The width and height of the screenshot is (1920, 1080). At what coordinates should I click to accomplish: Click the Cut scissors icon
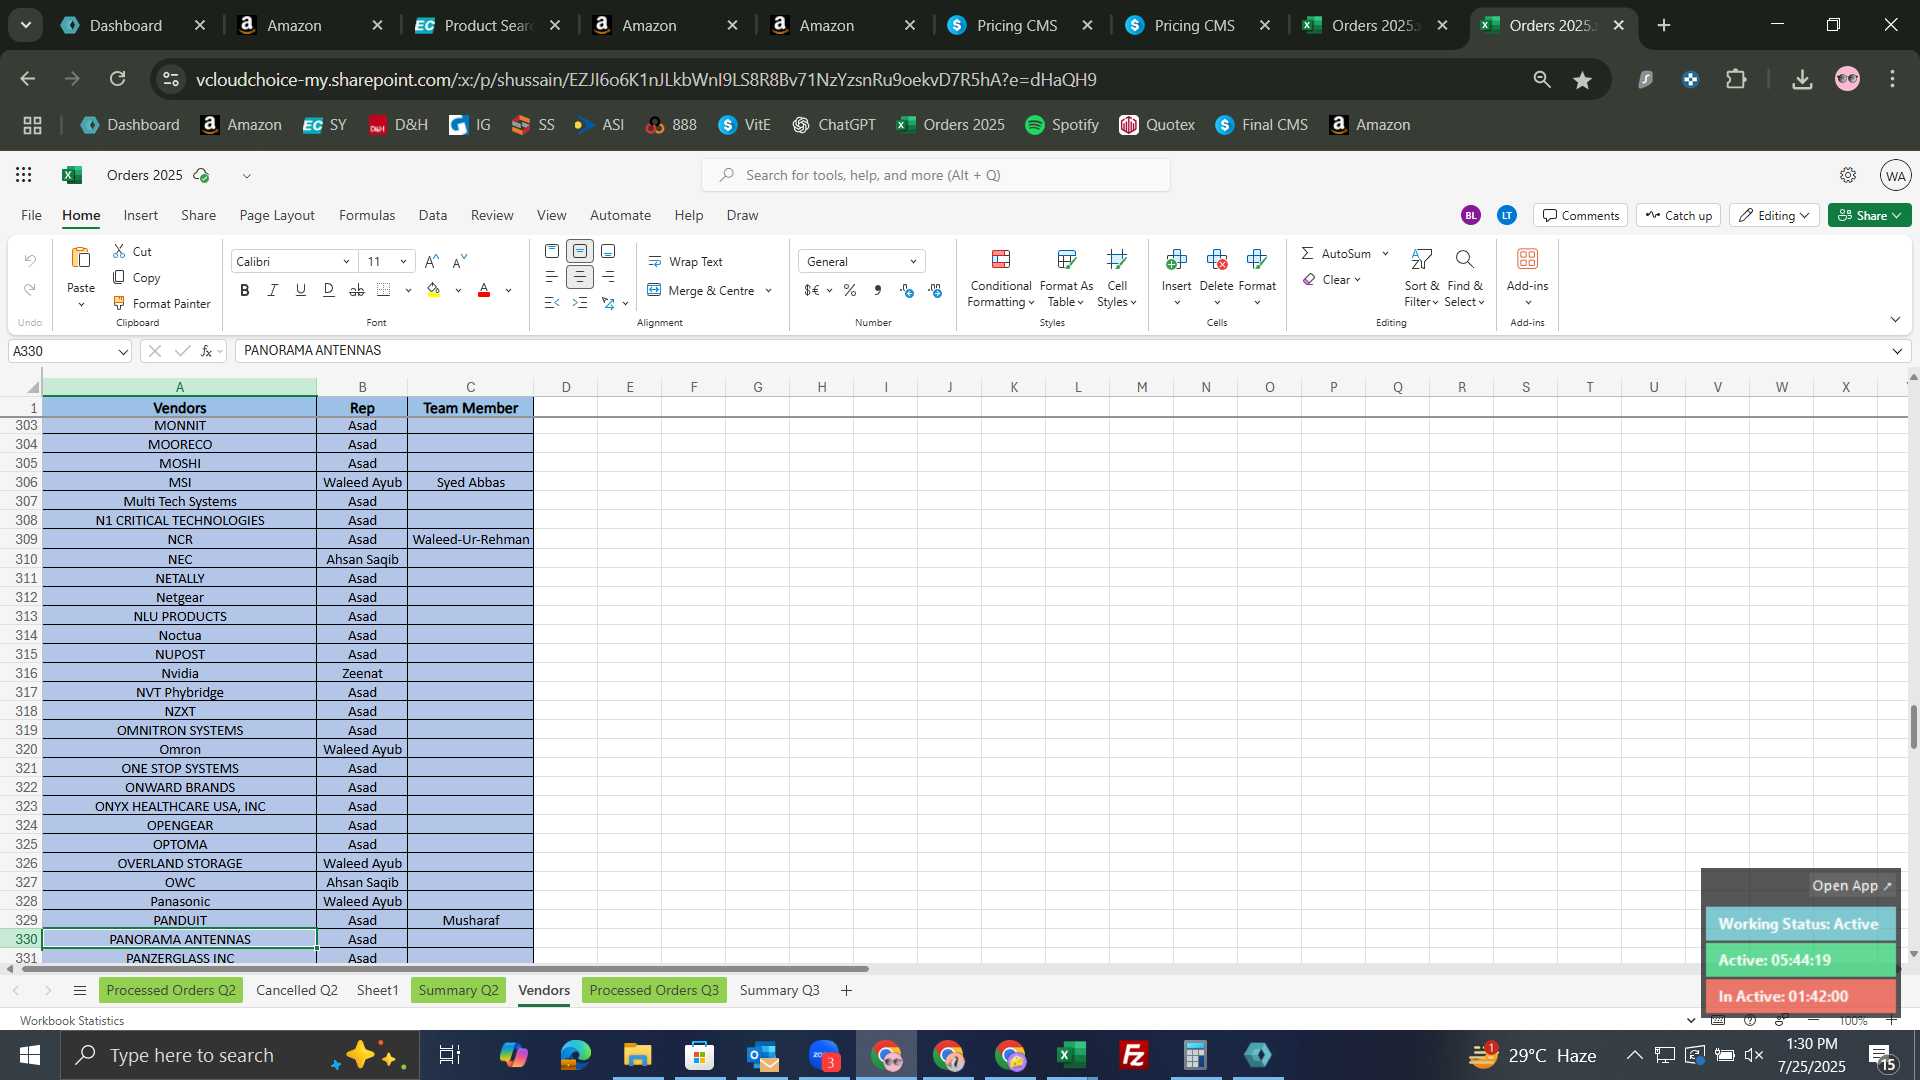tap(120, 251)
